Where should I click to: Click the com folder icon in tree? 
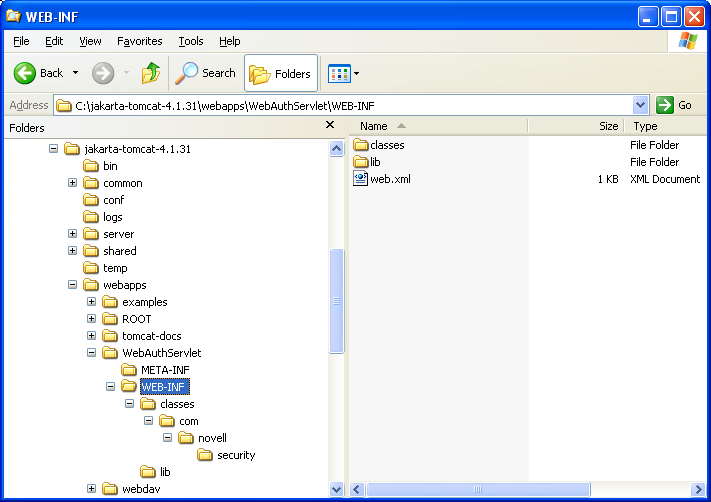(x=167, y=421)
